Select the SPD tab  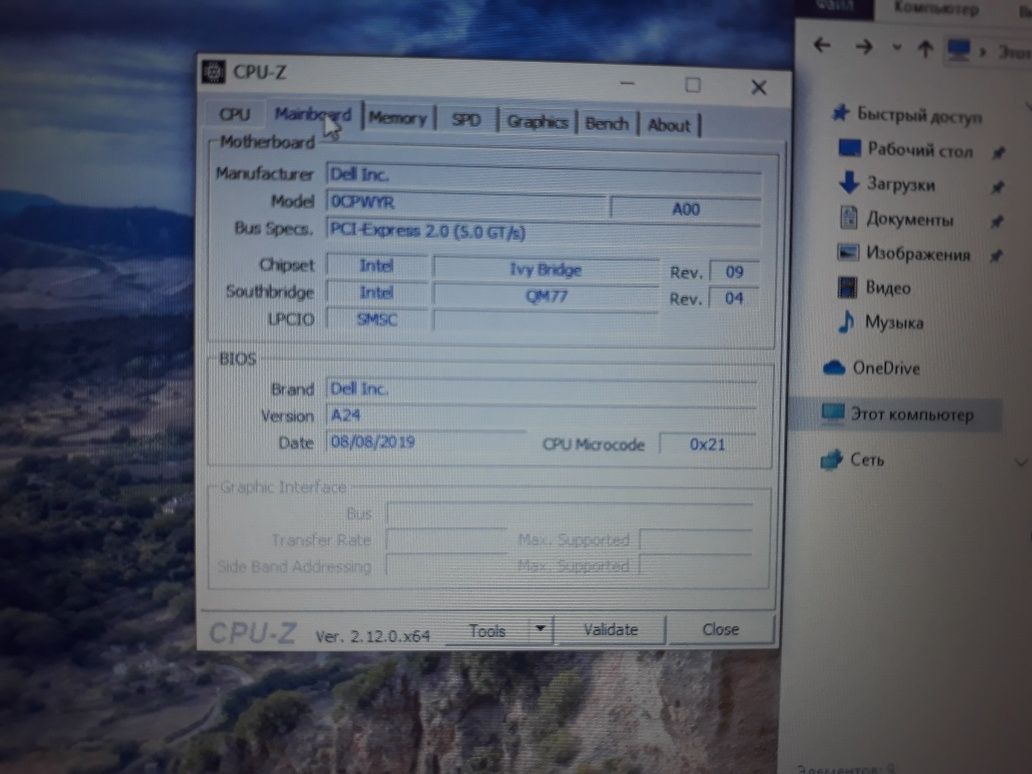pos(466,120)
